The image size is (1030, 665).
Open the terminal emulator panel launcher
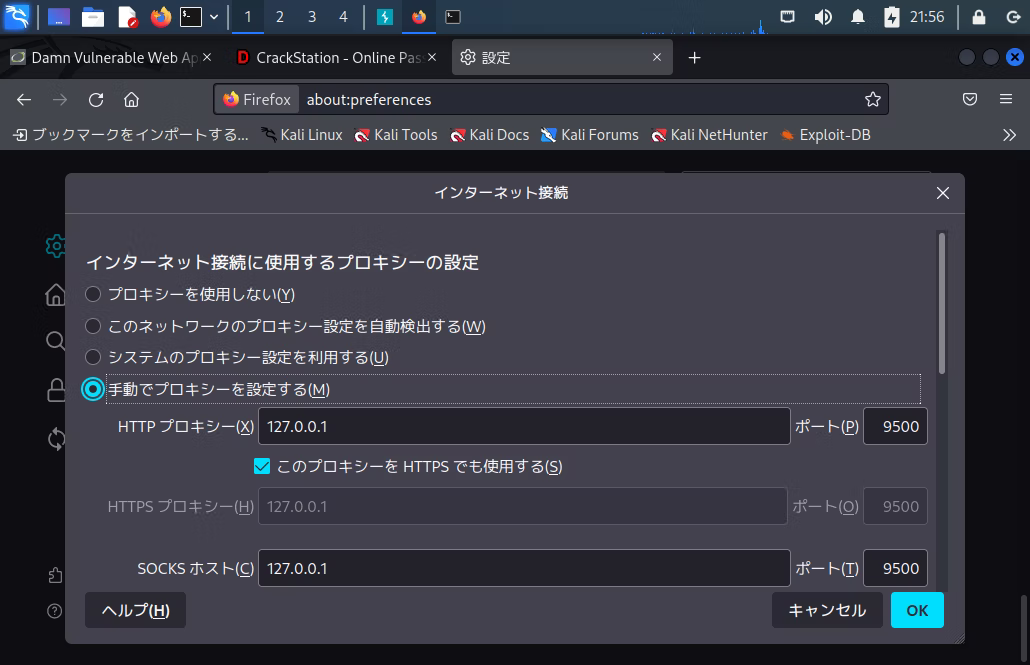pyautogui.click(x=191, y=16)
